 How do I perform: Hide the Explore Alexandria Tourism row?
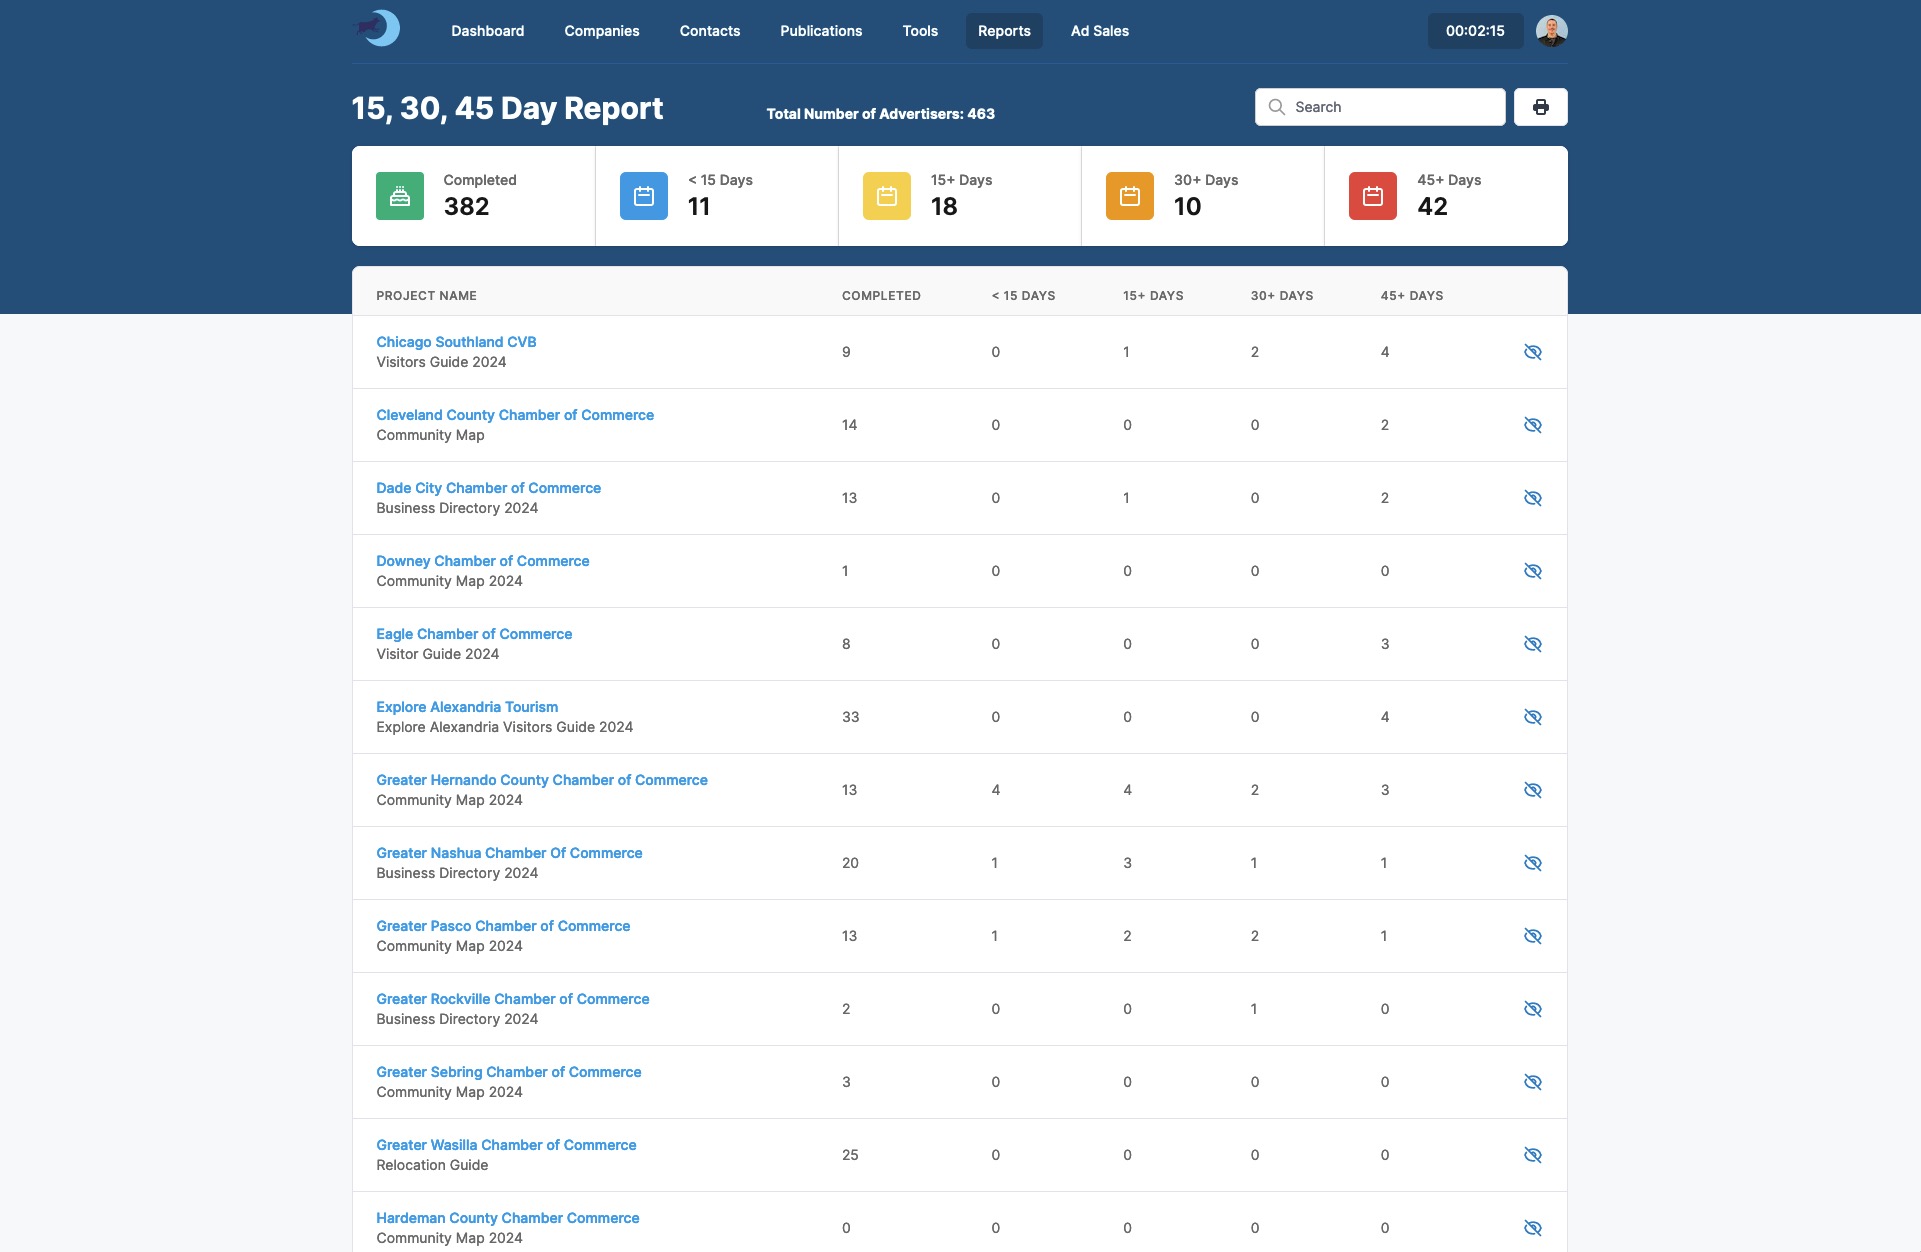coord(1532,717)
